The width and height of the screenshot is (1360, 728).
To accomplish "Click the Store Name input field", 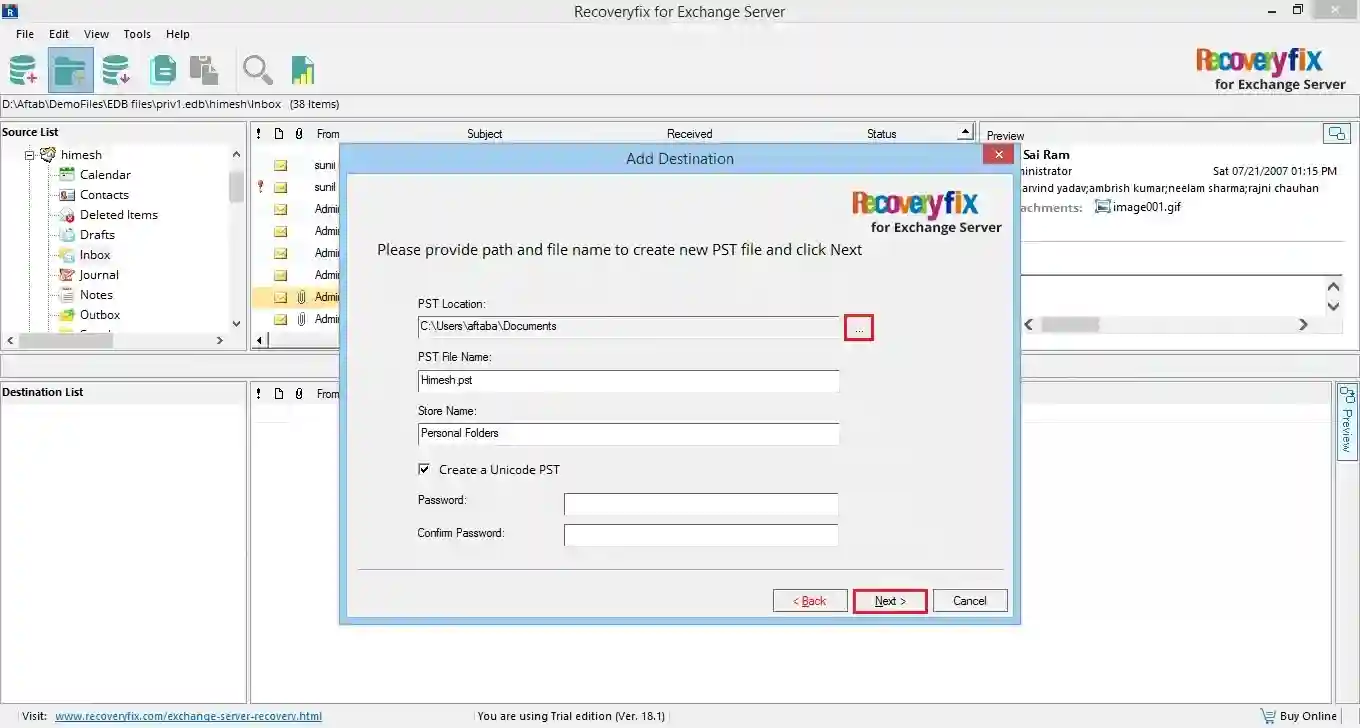I will pyautogui.click(x=628, y=434).
